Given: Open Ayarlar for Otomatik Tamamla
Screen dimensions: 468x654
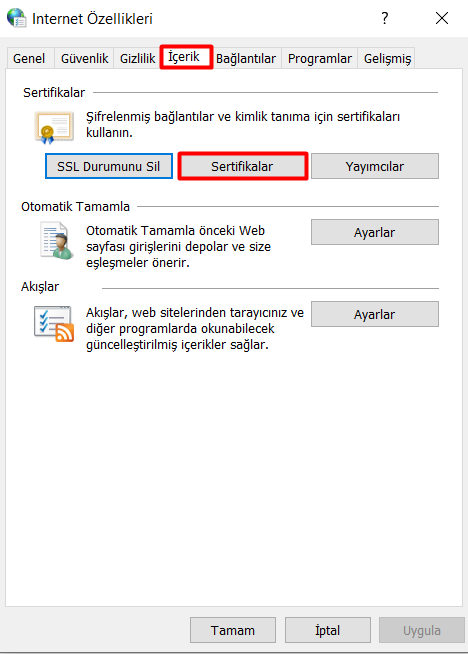Looking at the screenshot, I should [x=375, y=232].
